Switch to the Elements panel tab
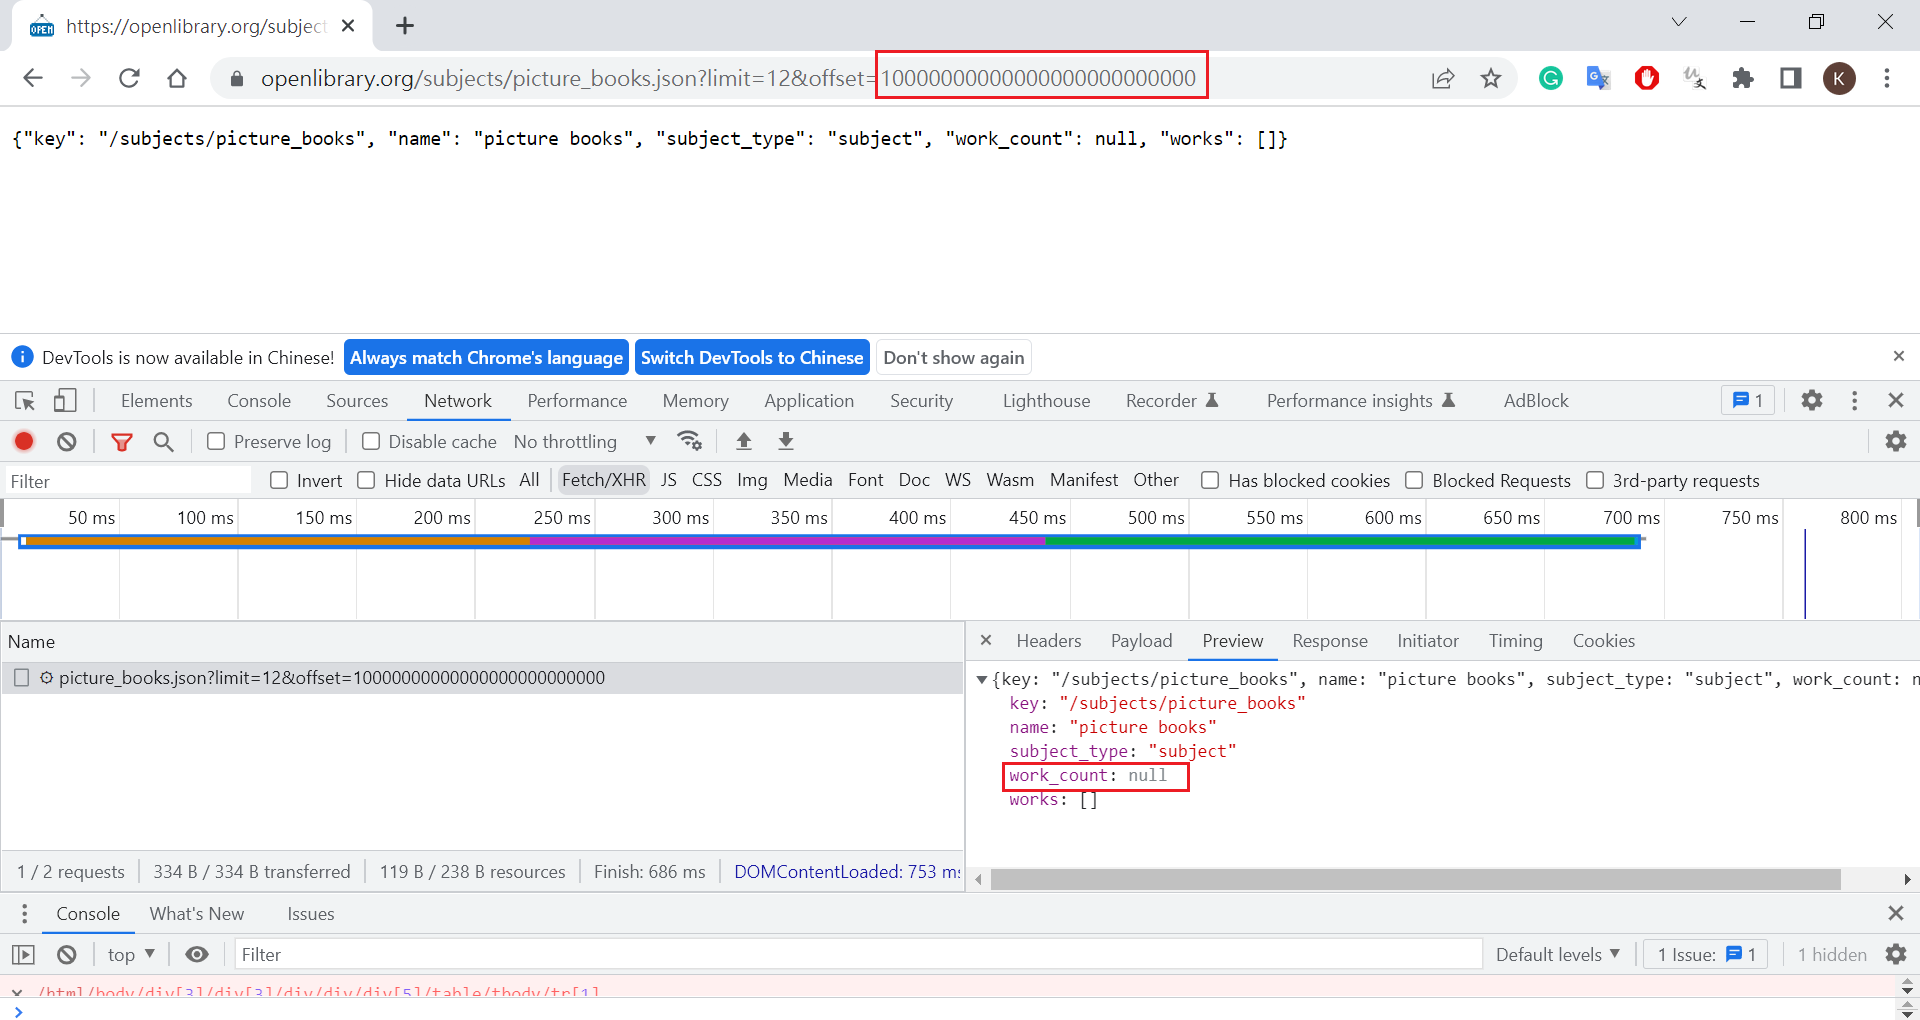The height and width of the screenshot is (1020, 1920). 156,401
